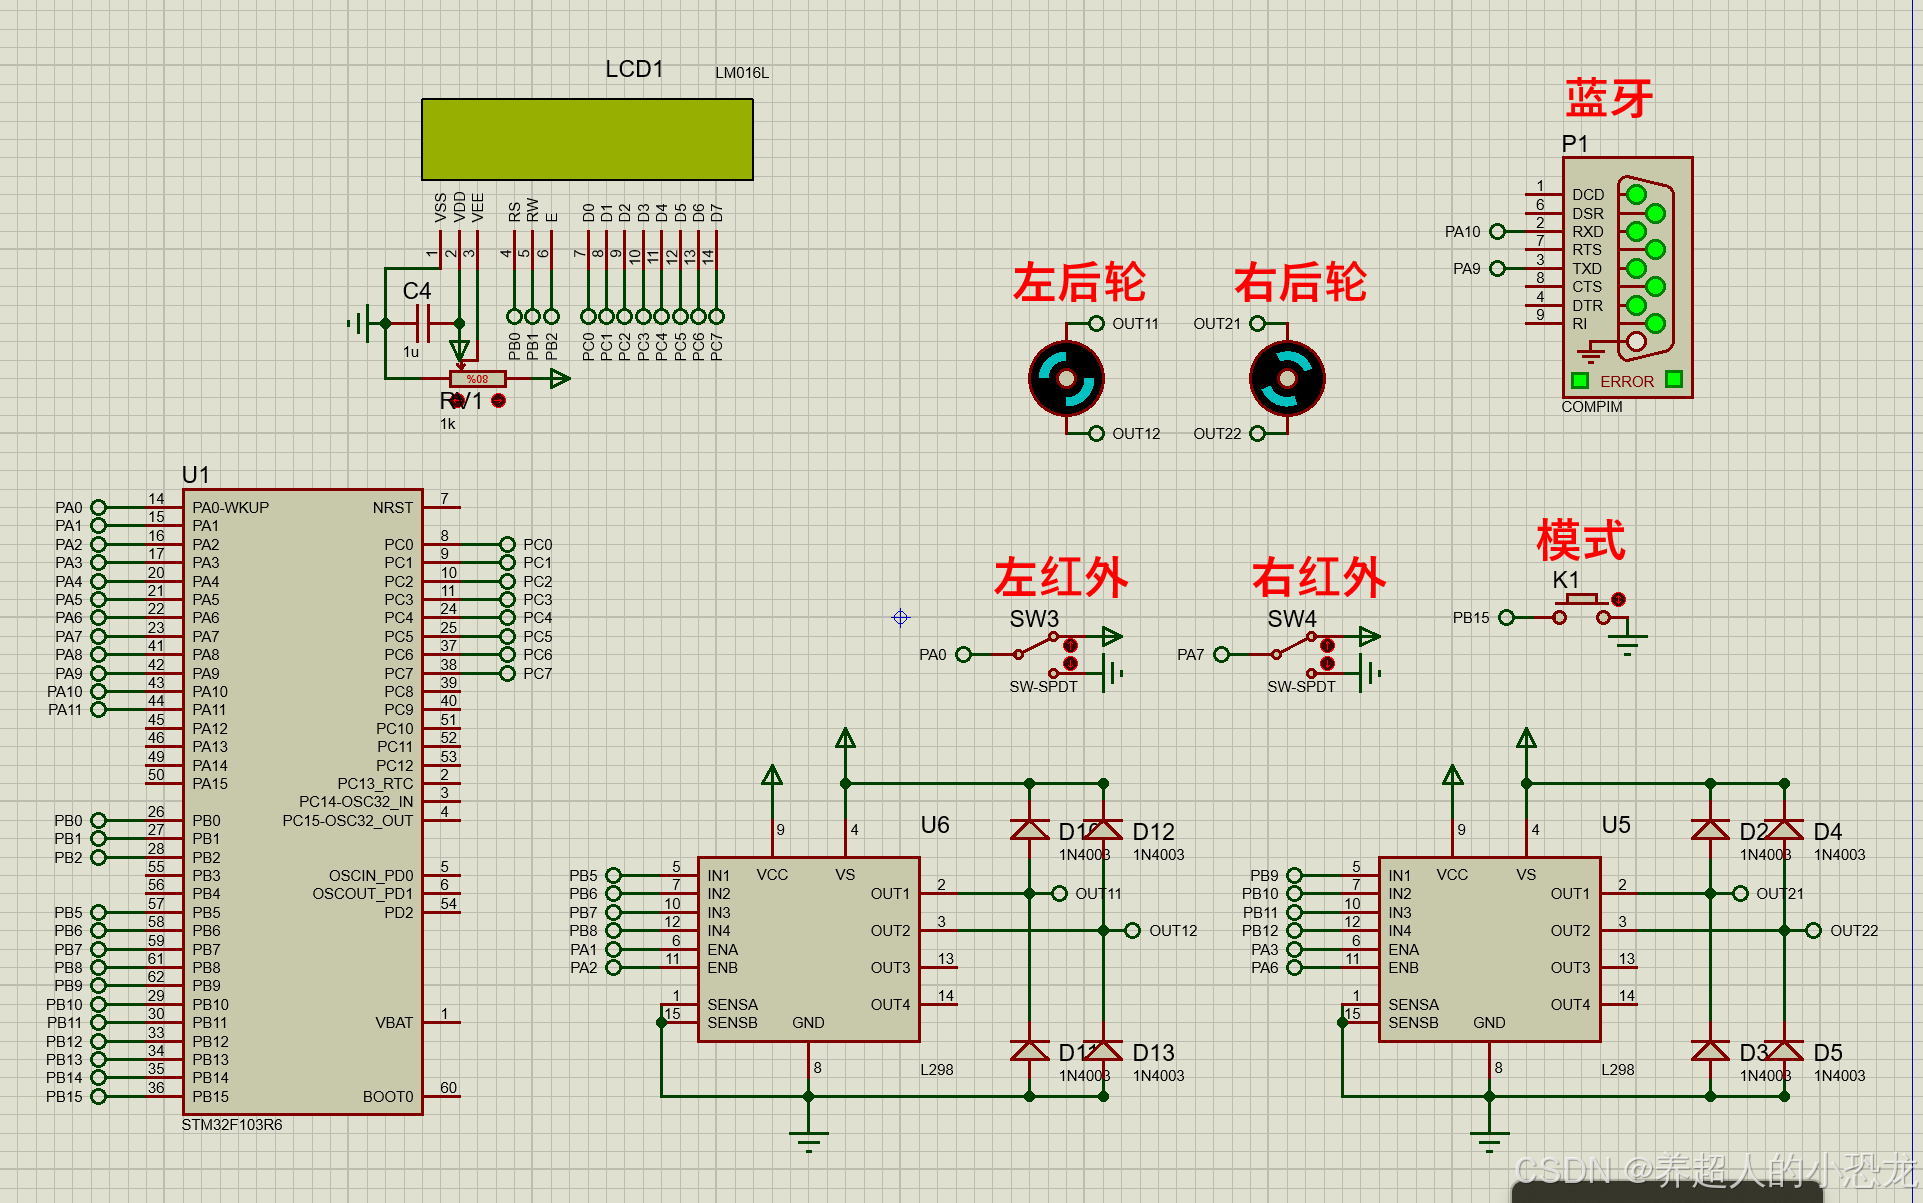Click RV1 potentiometer %08 resistor body
This screenshot has height=1203, width=1923.
pyautogui.click(x=478, y=379)
